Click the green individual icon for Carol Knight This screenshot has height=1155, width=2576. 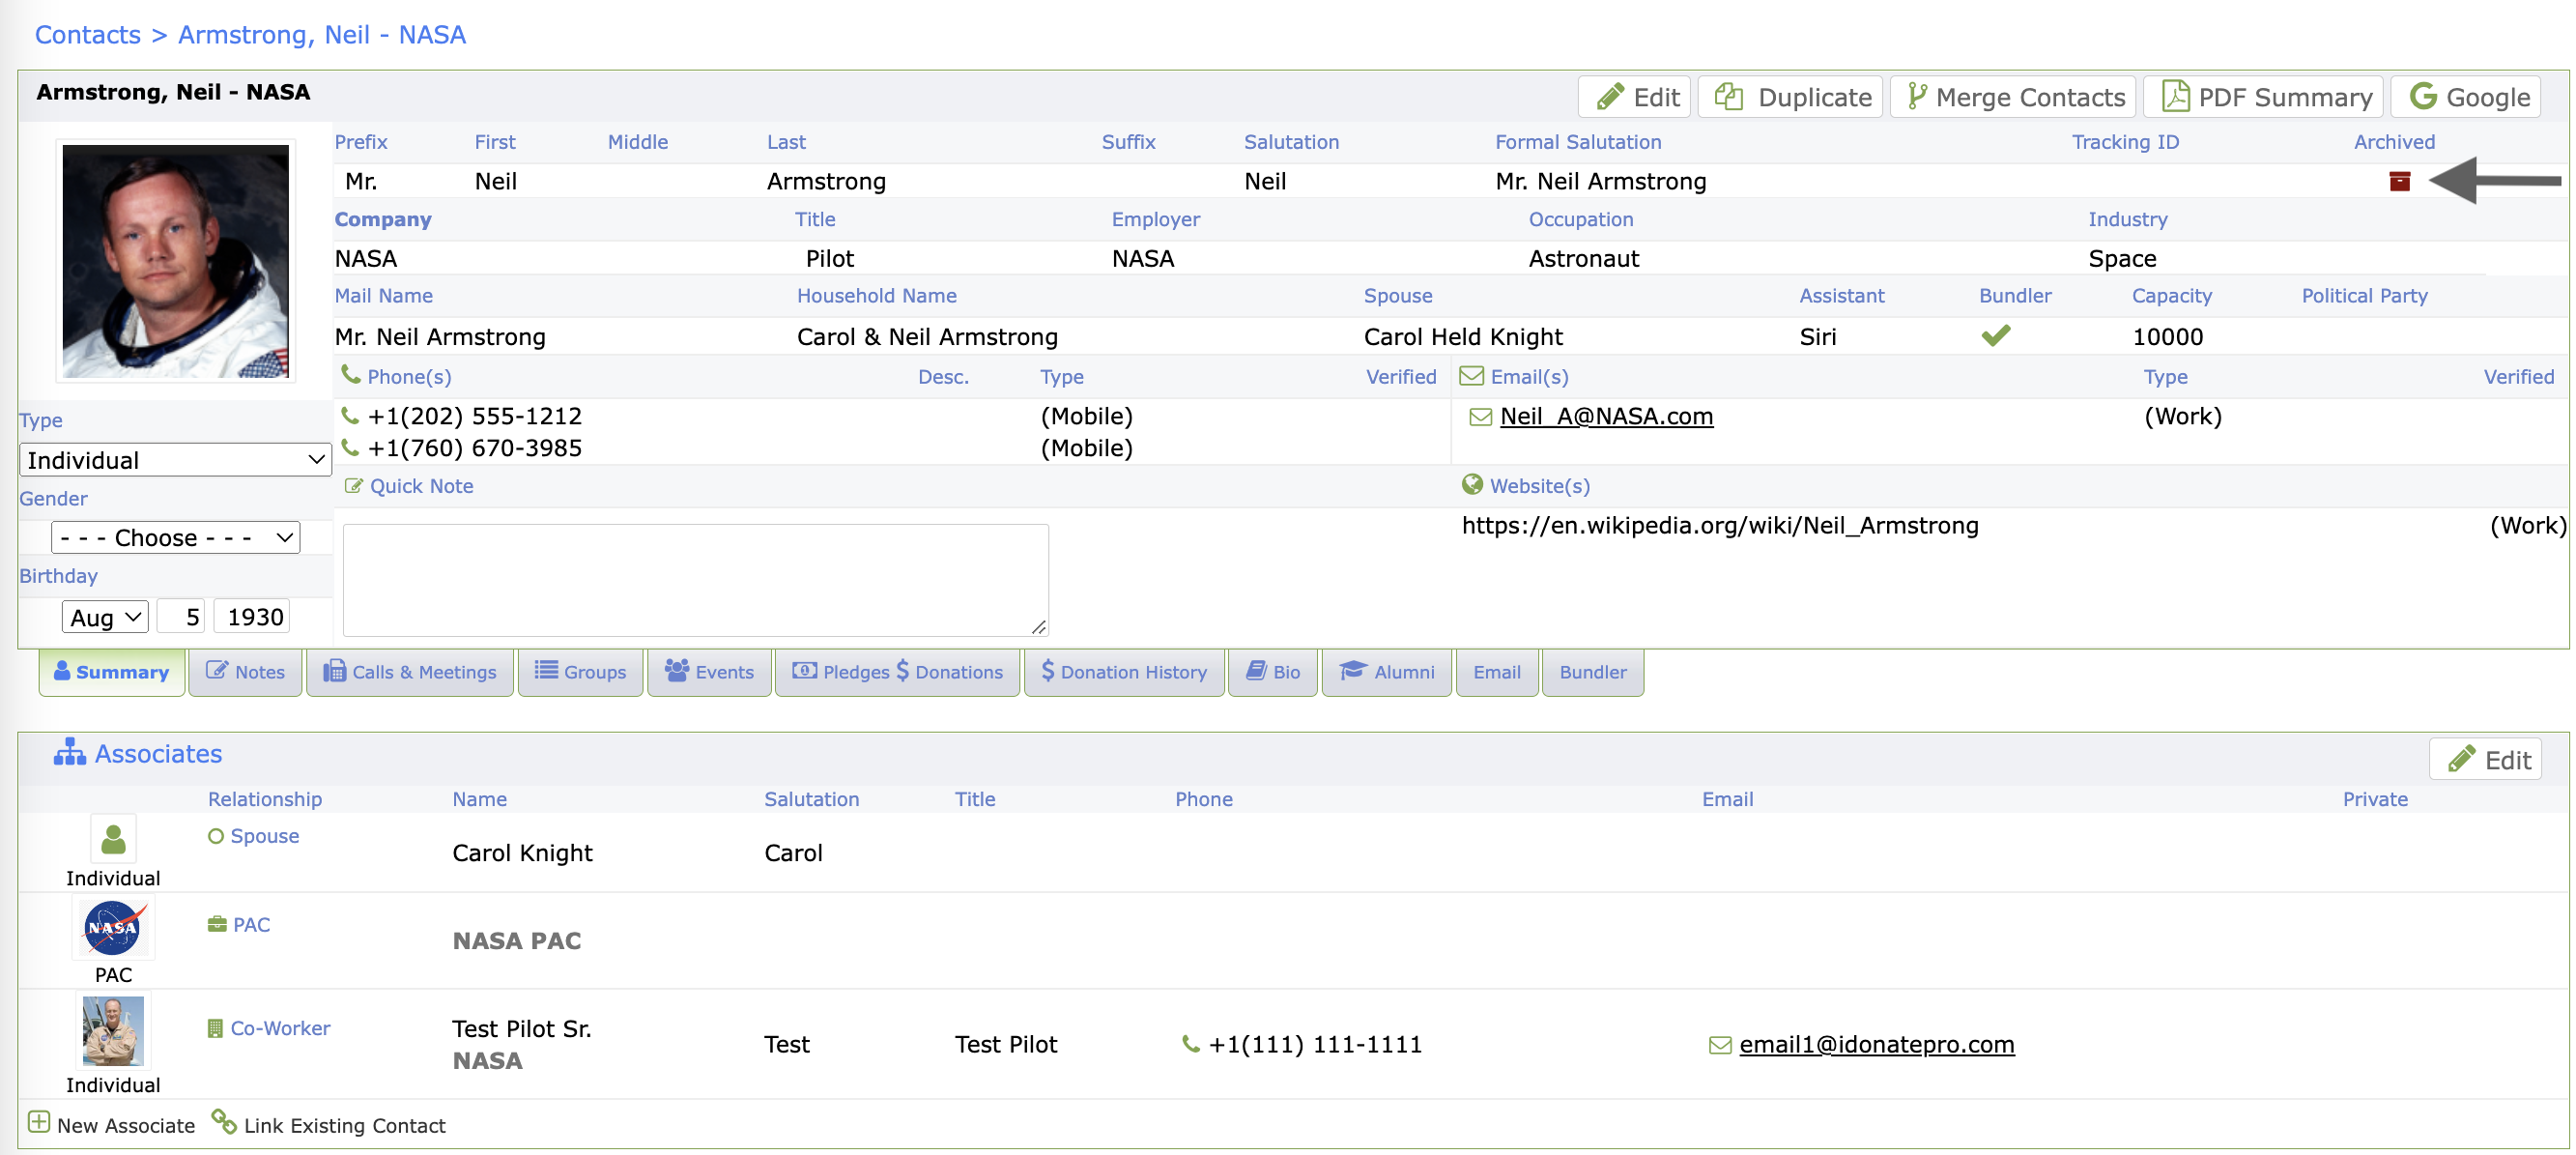click(x=113, y=838)
